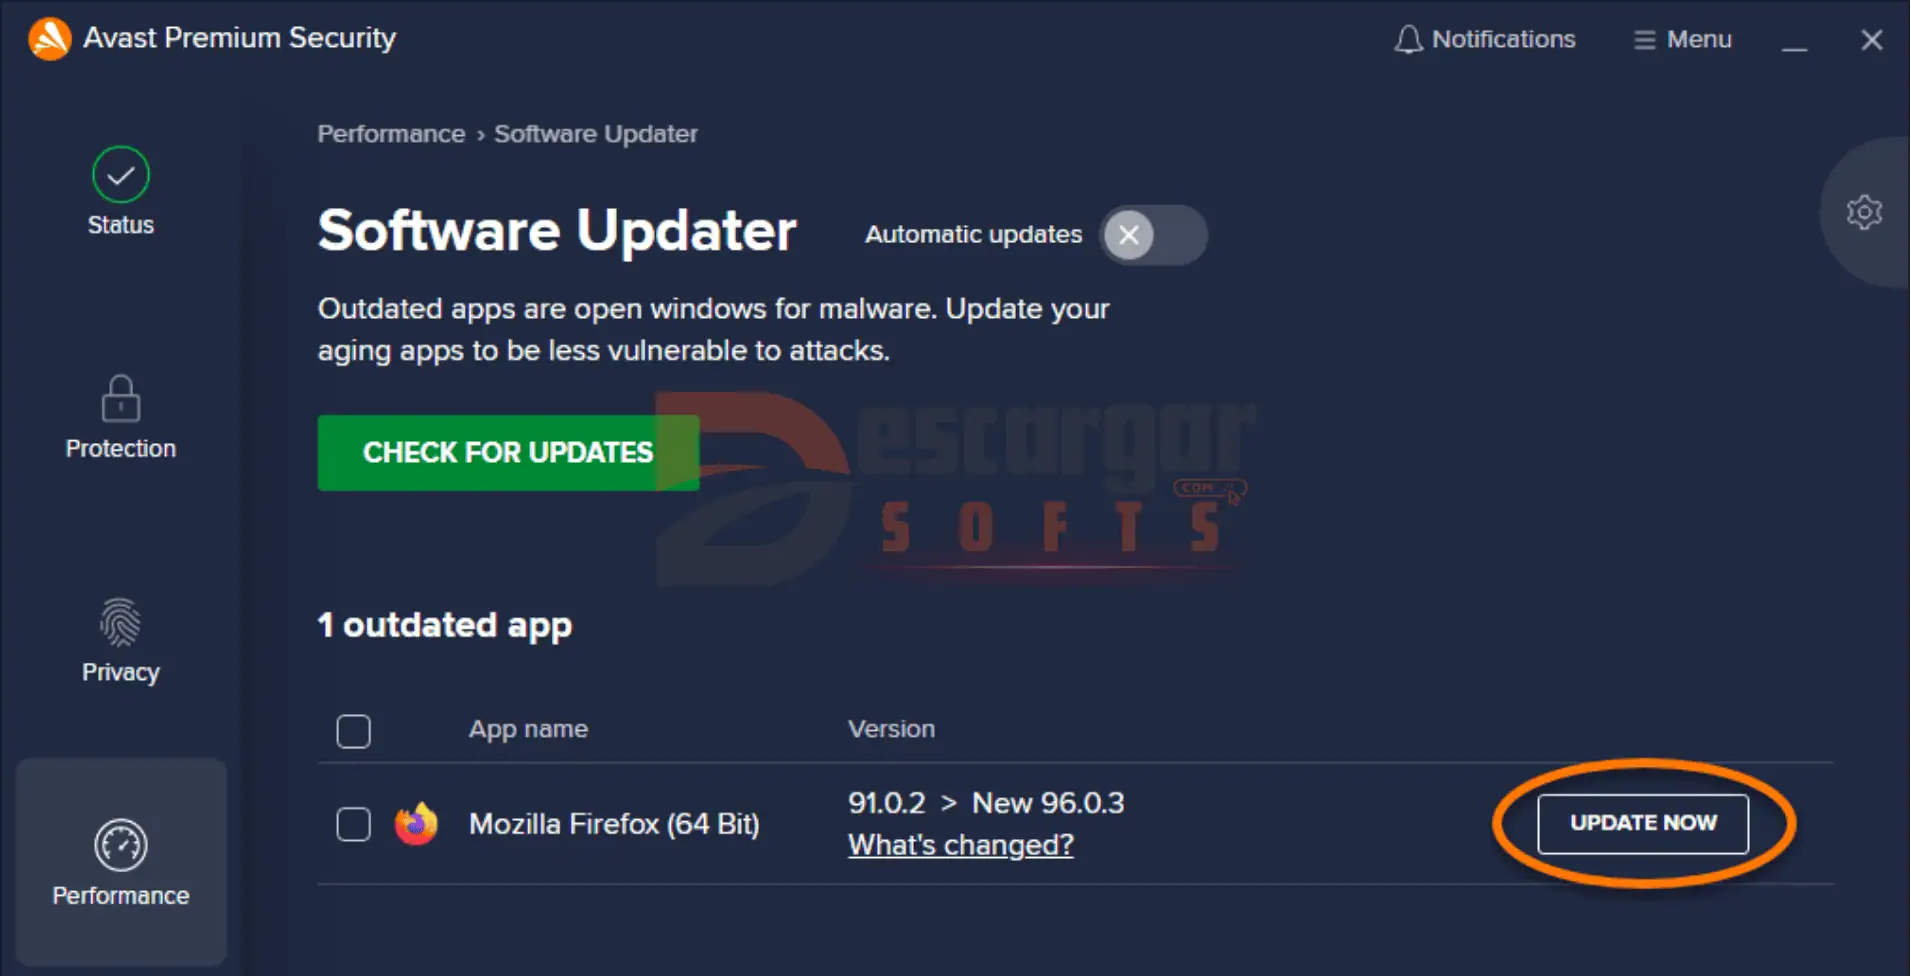Click the Mozilla Firefox app icon

416,824
